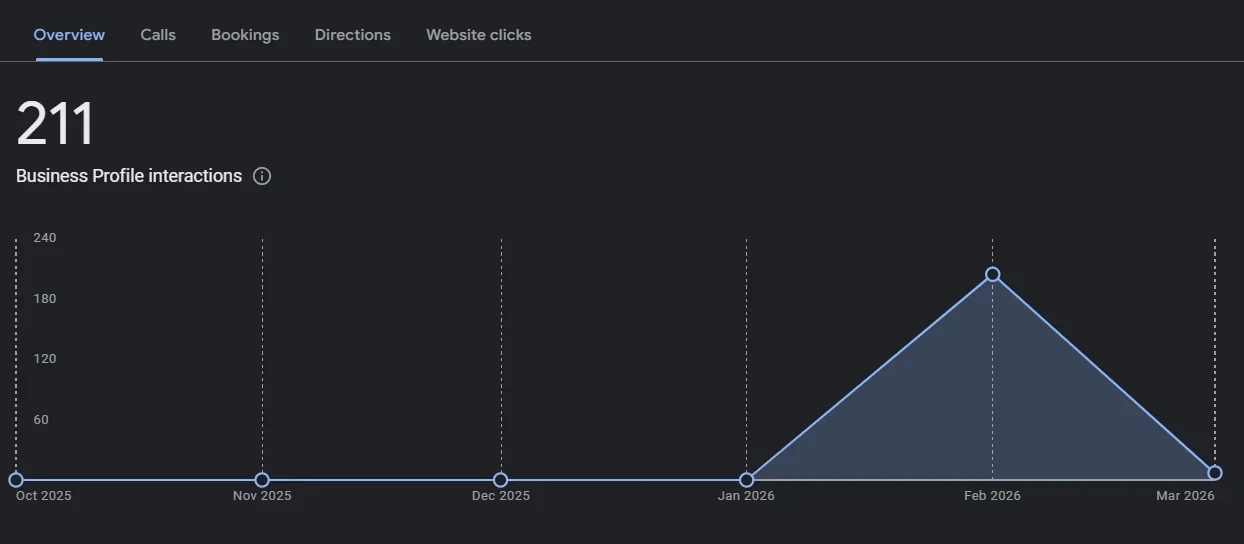Click the Dec 2025 x-axis label
This screenshot has width=1244, height=544.
(x=501, y=496)
